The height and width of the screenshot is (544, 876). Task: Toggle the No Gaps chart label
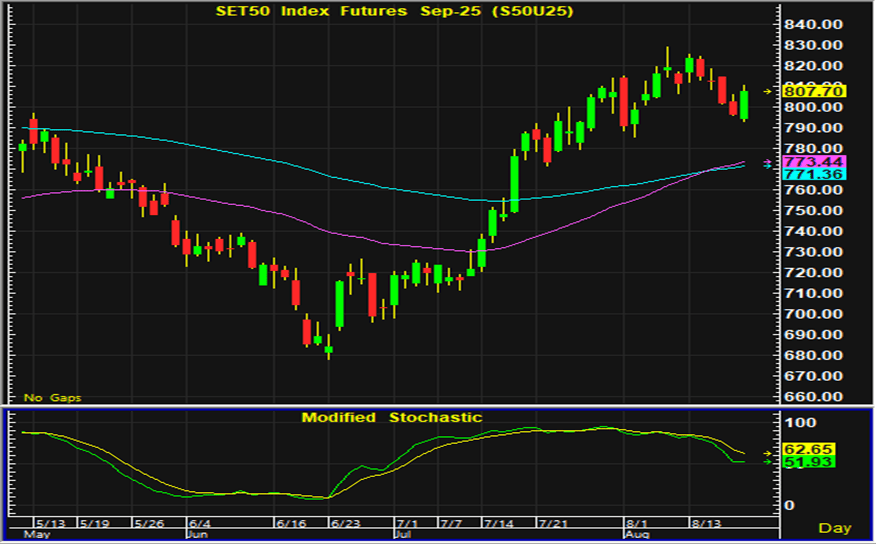click(x=52, y=397)
